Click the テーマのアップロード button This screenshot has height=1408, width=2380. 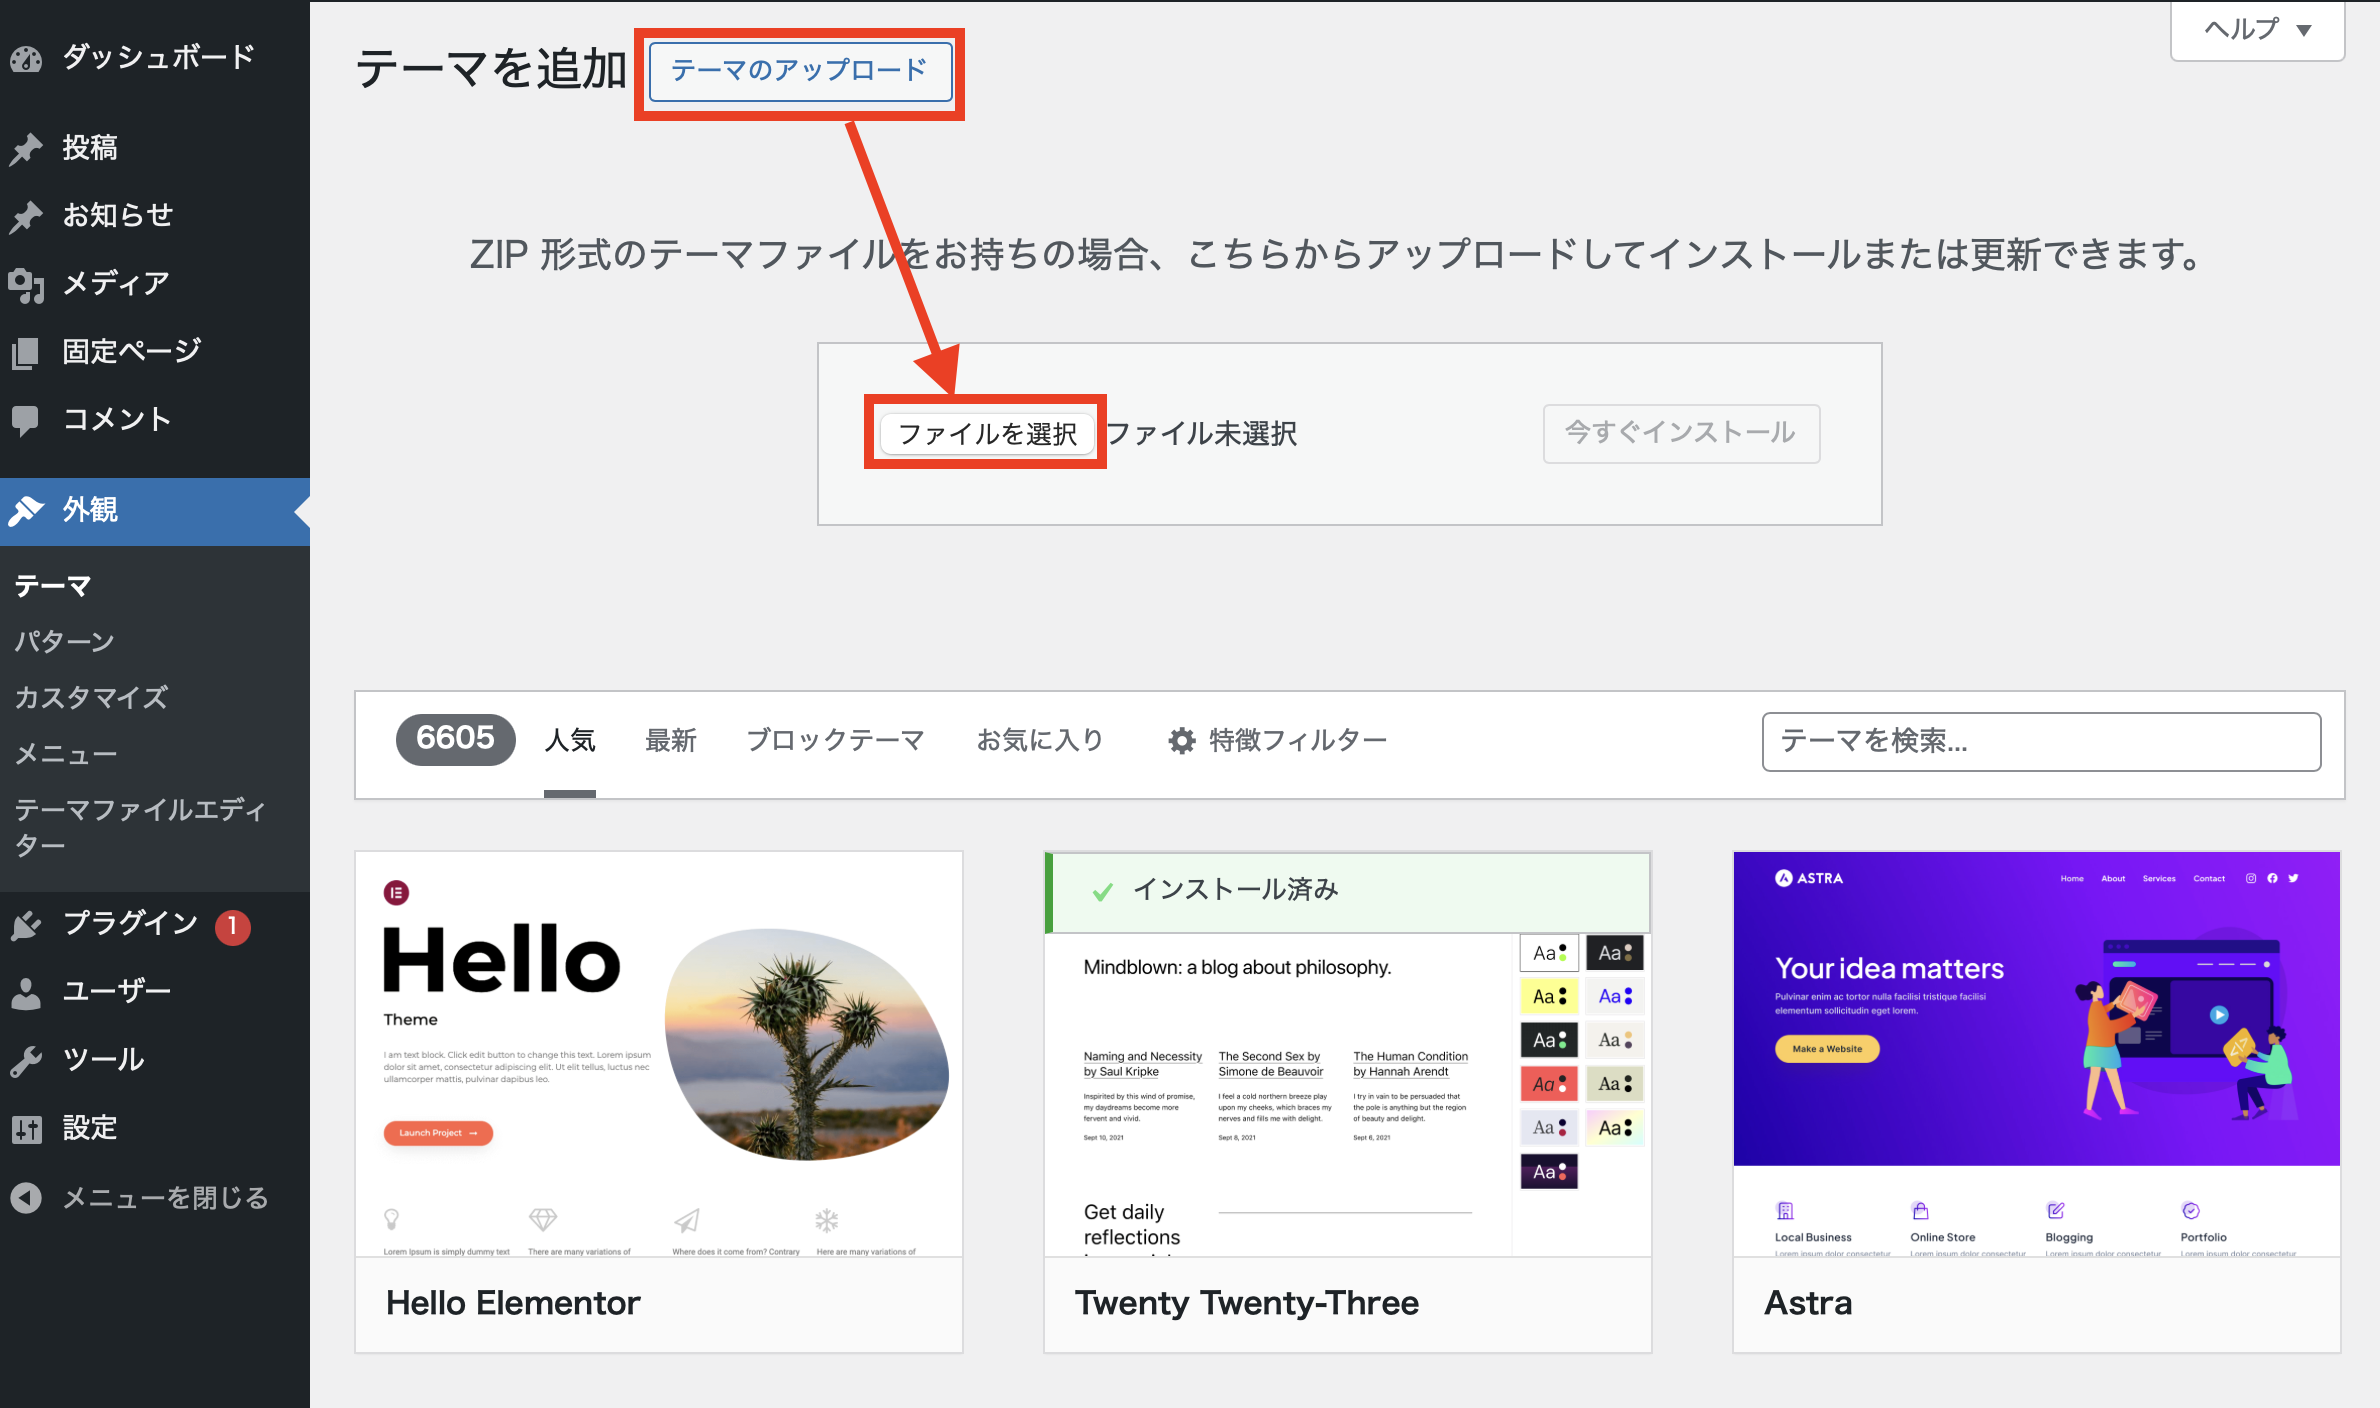[799, 72]
